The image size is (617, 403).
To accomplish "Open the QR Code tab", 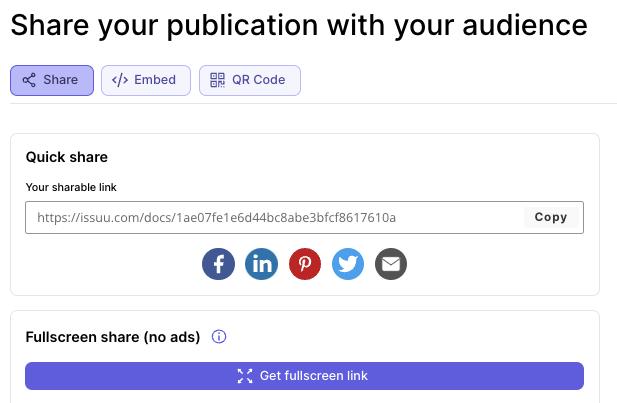I will coord(250,80).
